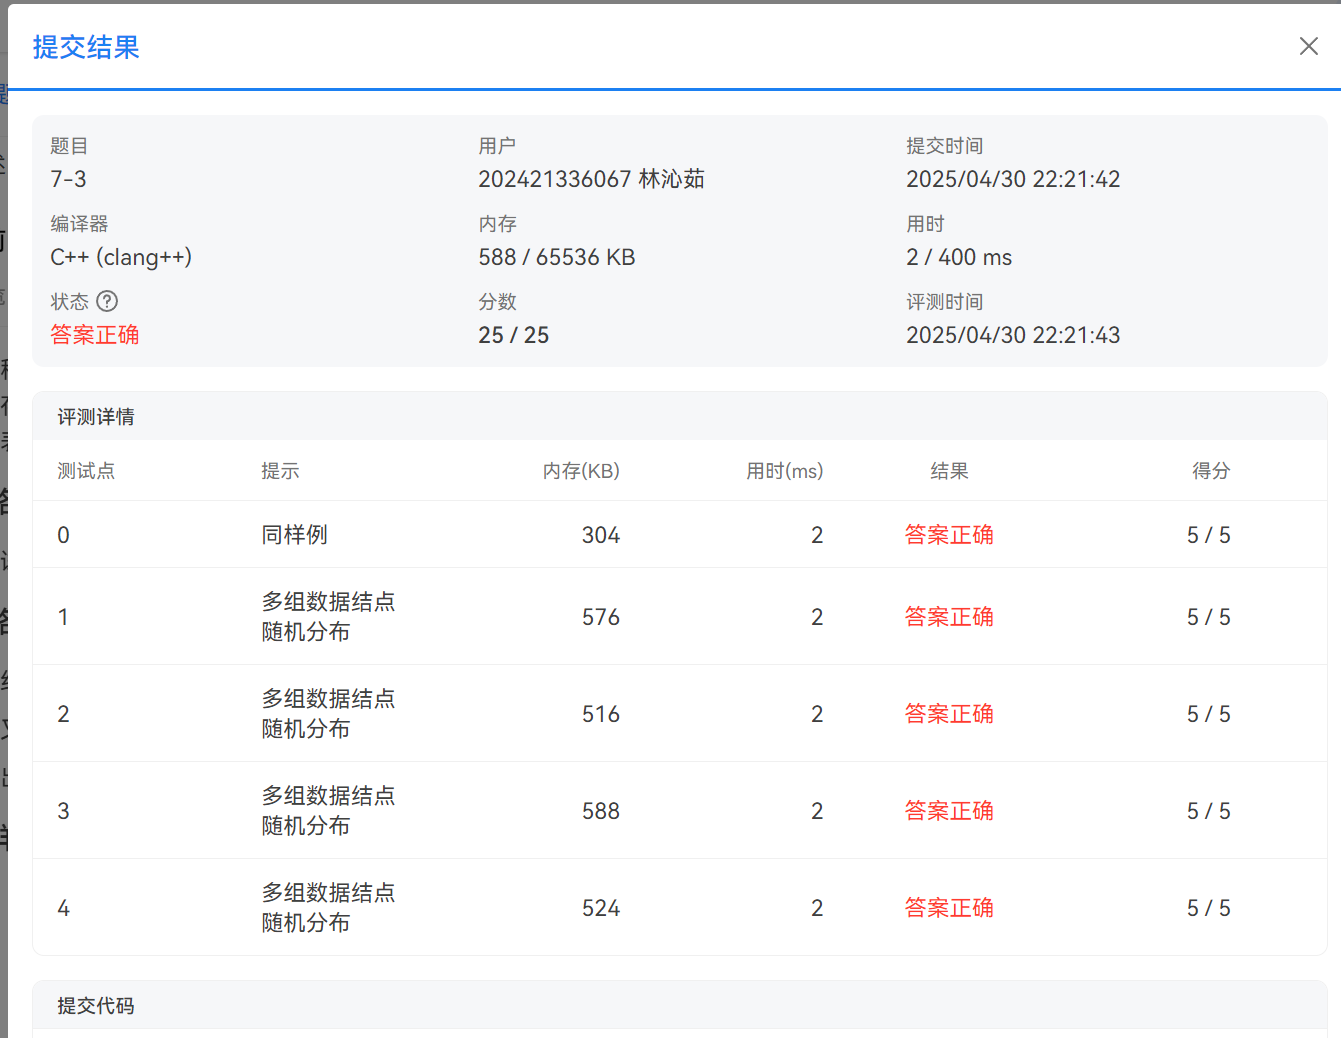1341x1038 pixels.
Task: Select hint text of test point 1
Action: 328,616
